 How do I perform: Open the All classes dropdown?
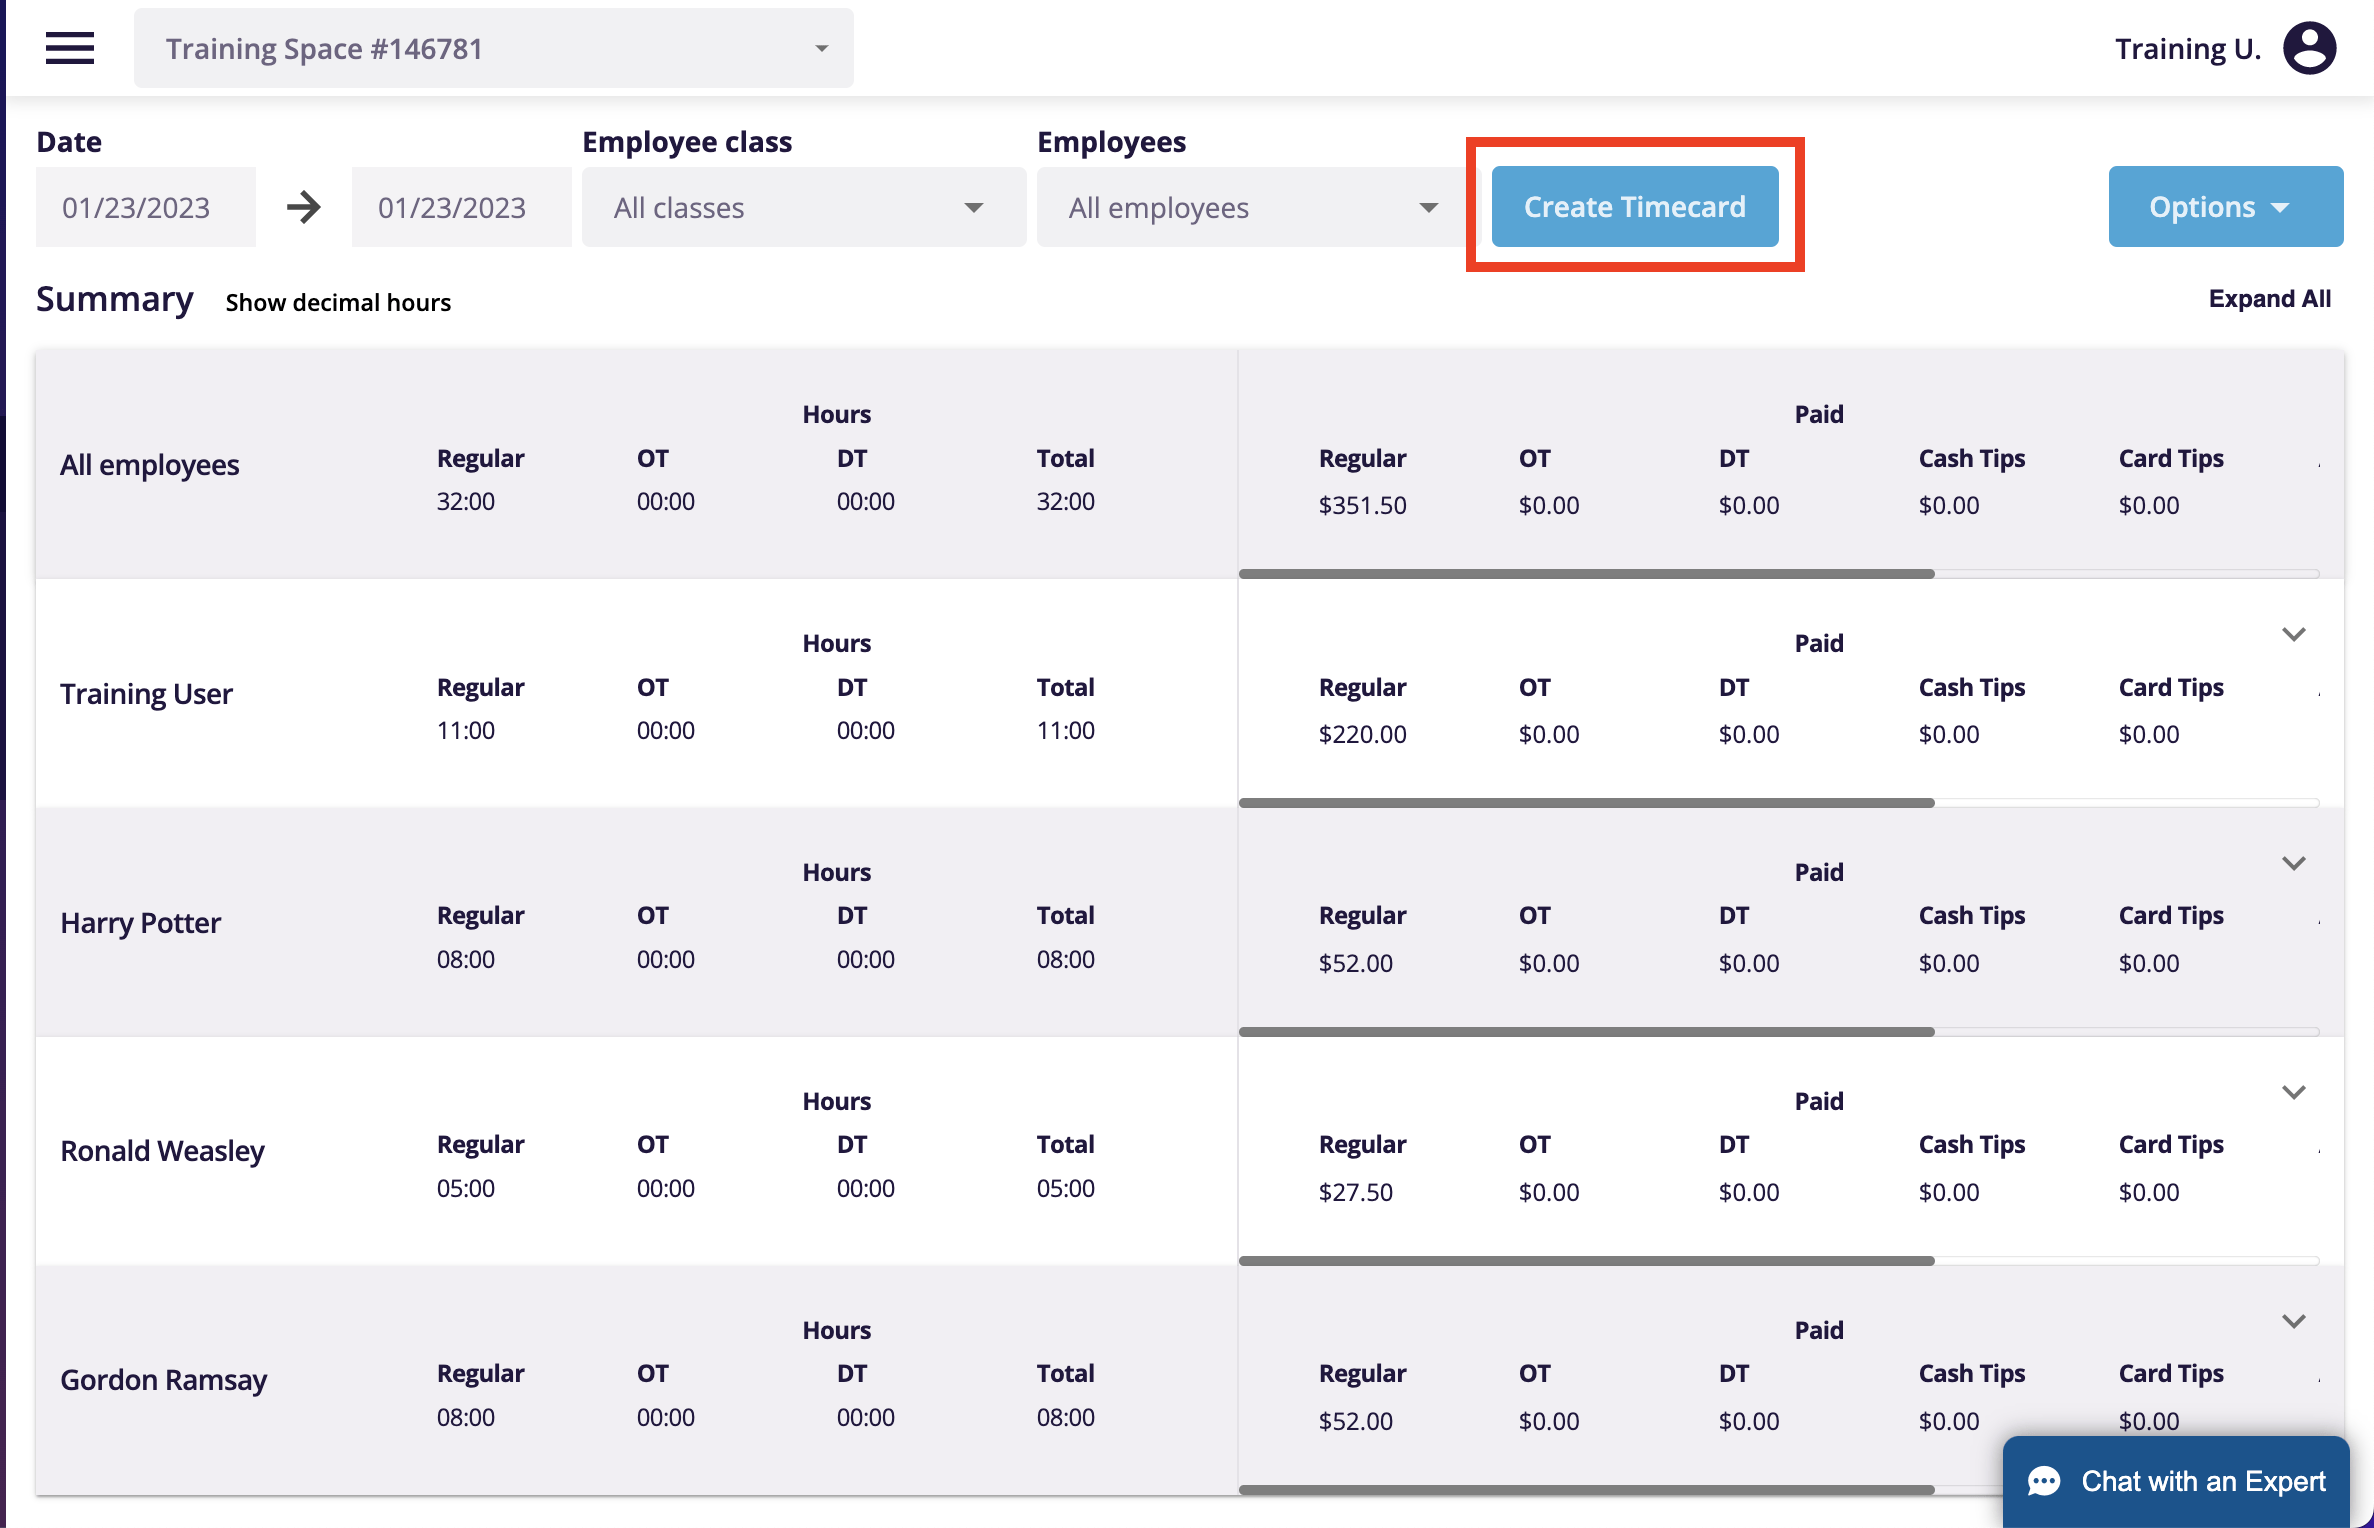coord(803,207)
